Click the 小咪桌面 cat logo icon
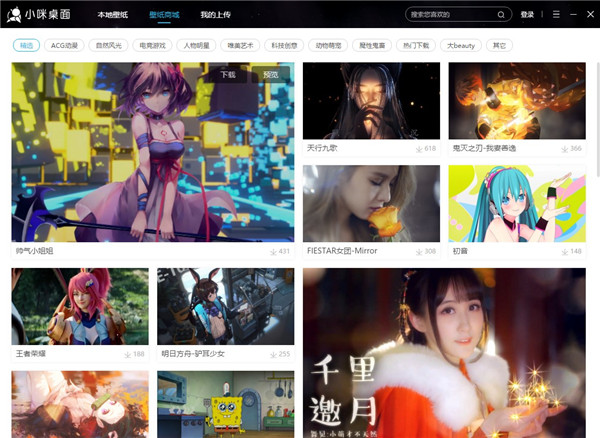Viewport: 600px width, 438px height. click(x=14, y=15)
